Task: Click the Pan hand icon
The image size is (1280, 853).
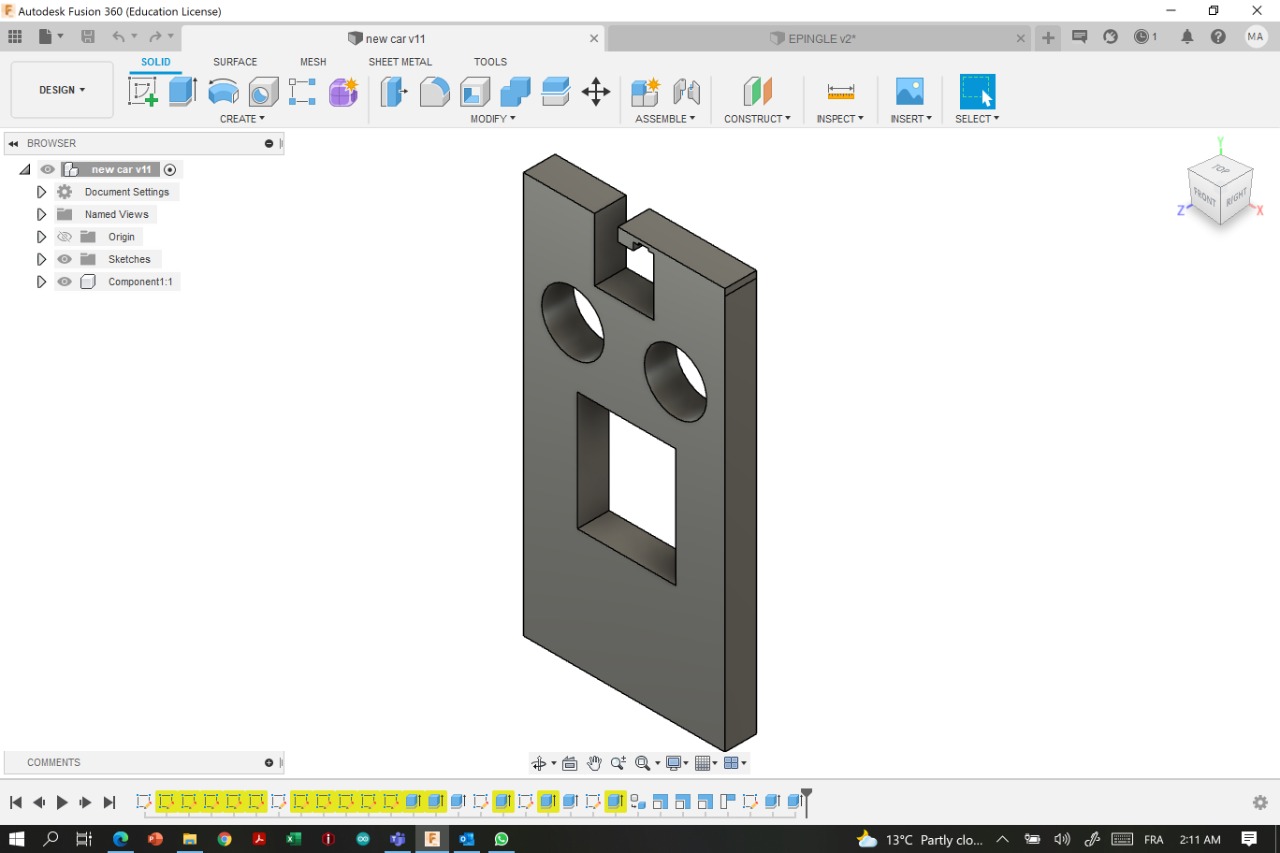Action: [594, 763]
